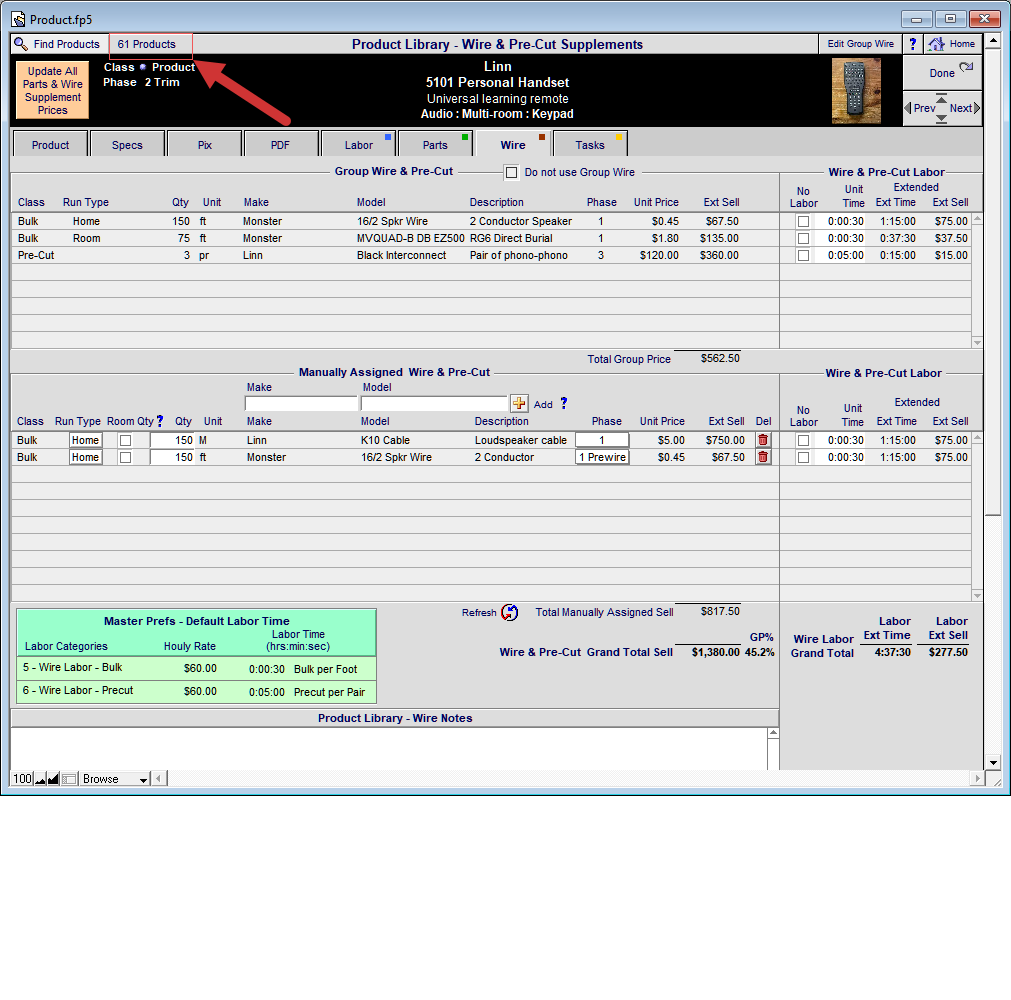Check No Labor for the MVQUAD-B DB EZ500 row
Viewport: 1011px width, 1000px height.
click(x=803, y=239)
